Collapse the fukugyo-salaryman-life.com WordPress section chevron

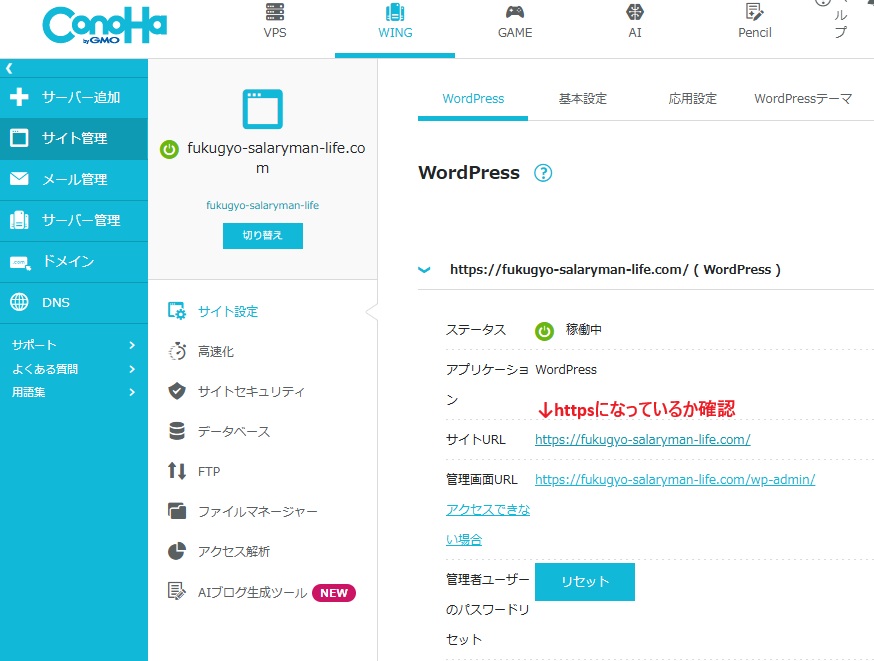424,270
